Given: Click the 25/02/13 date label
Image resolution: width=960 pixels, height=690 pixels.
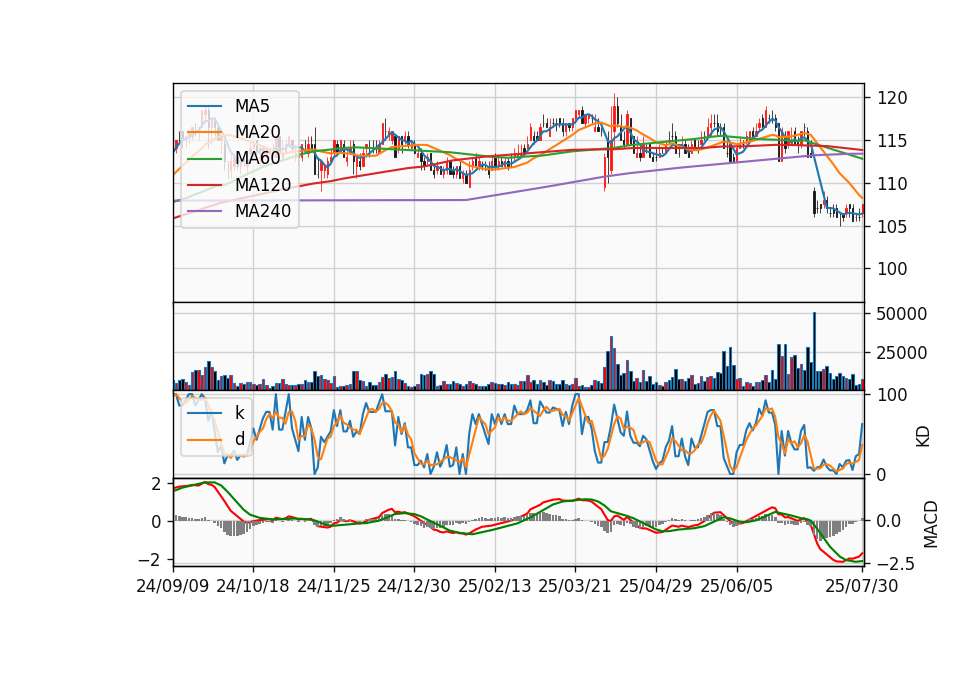Looking at the screenshot, I should click(x=495, y=586).
